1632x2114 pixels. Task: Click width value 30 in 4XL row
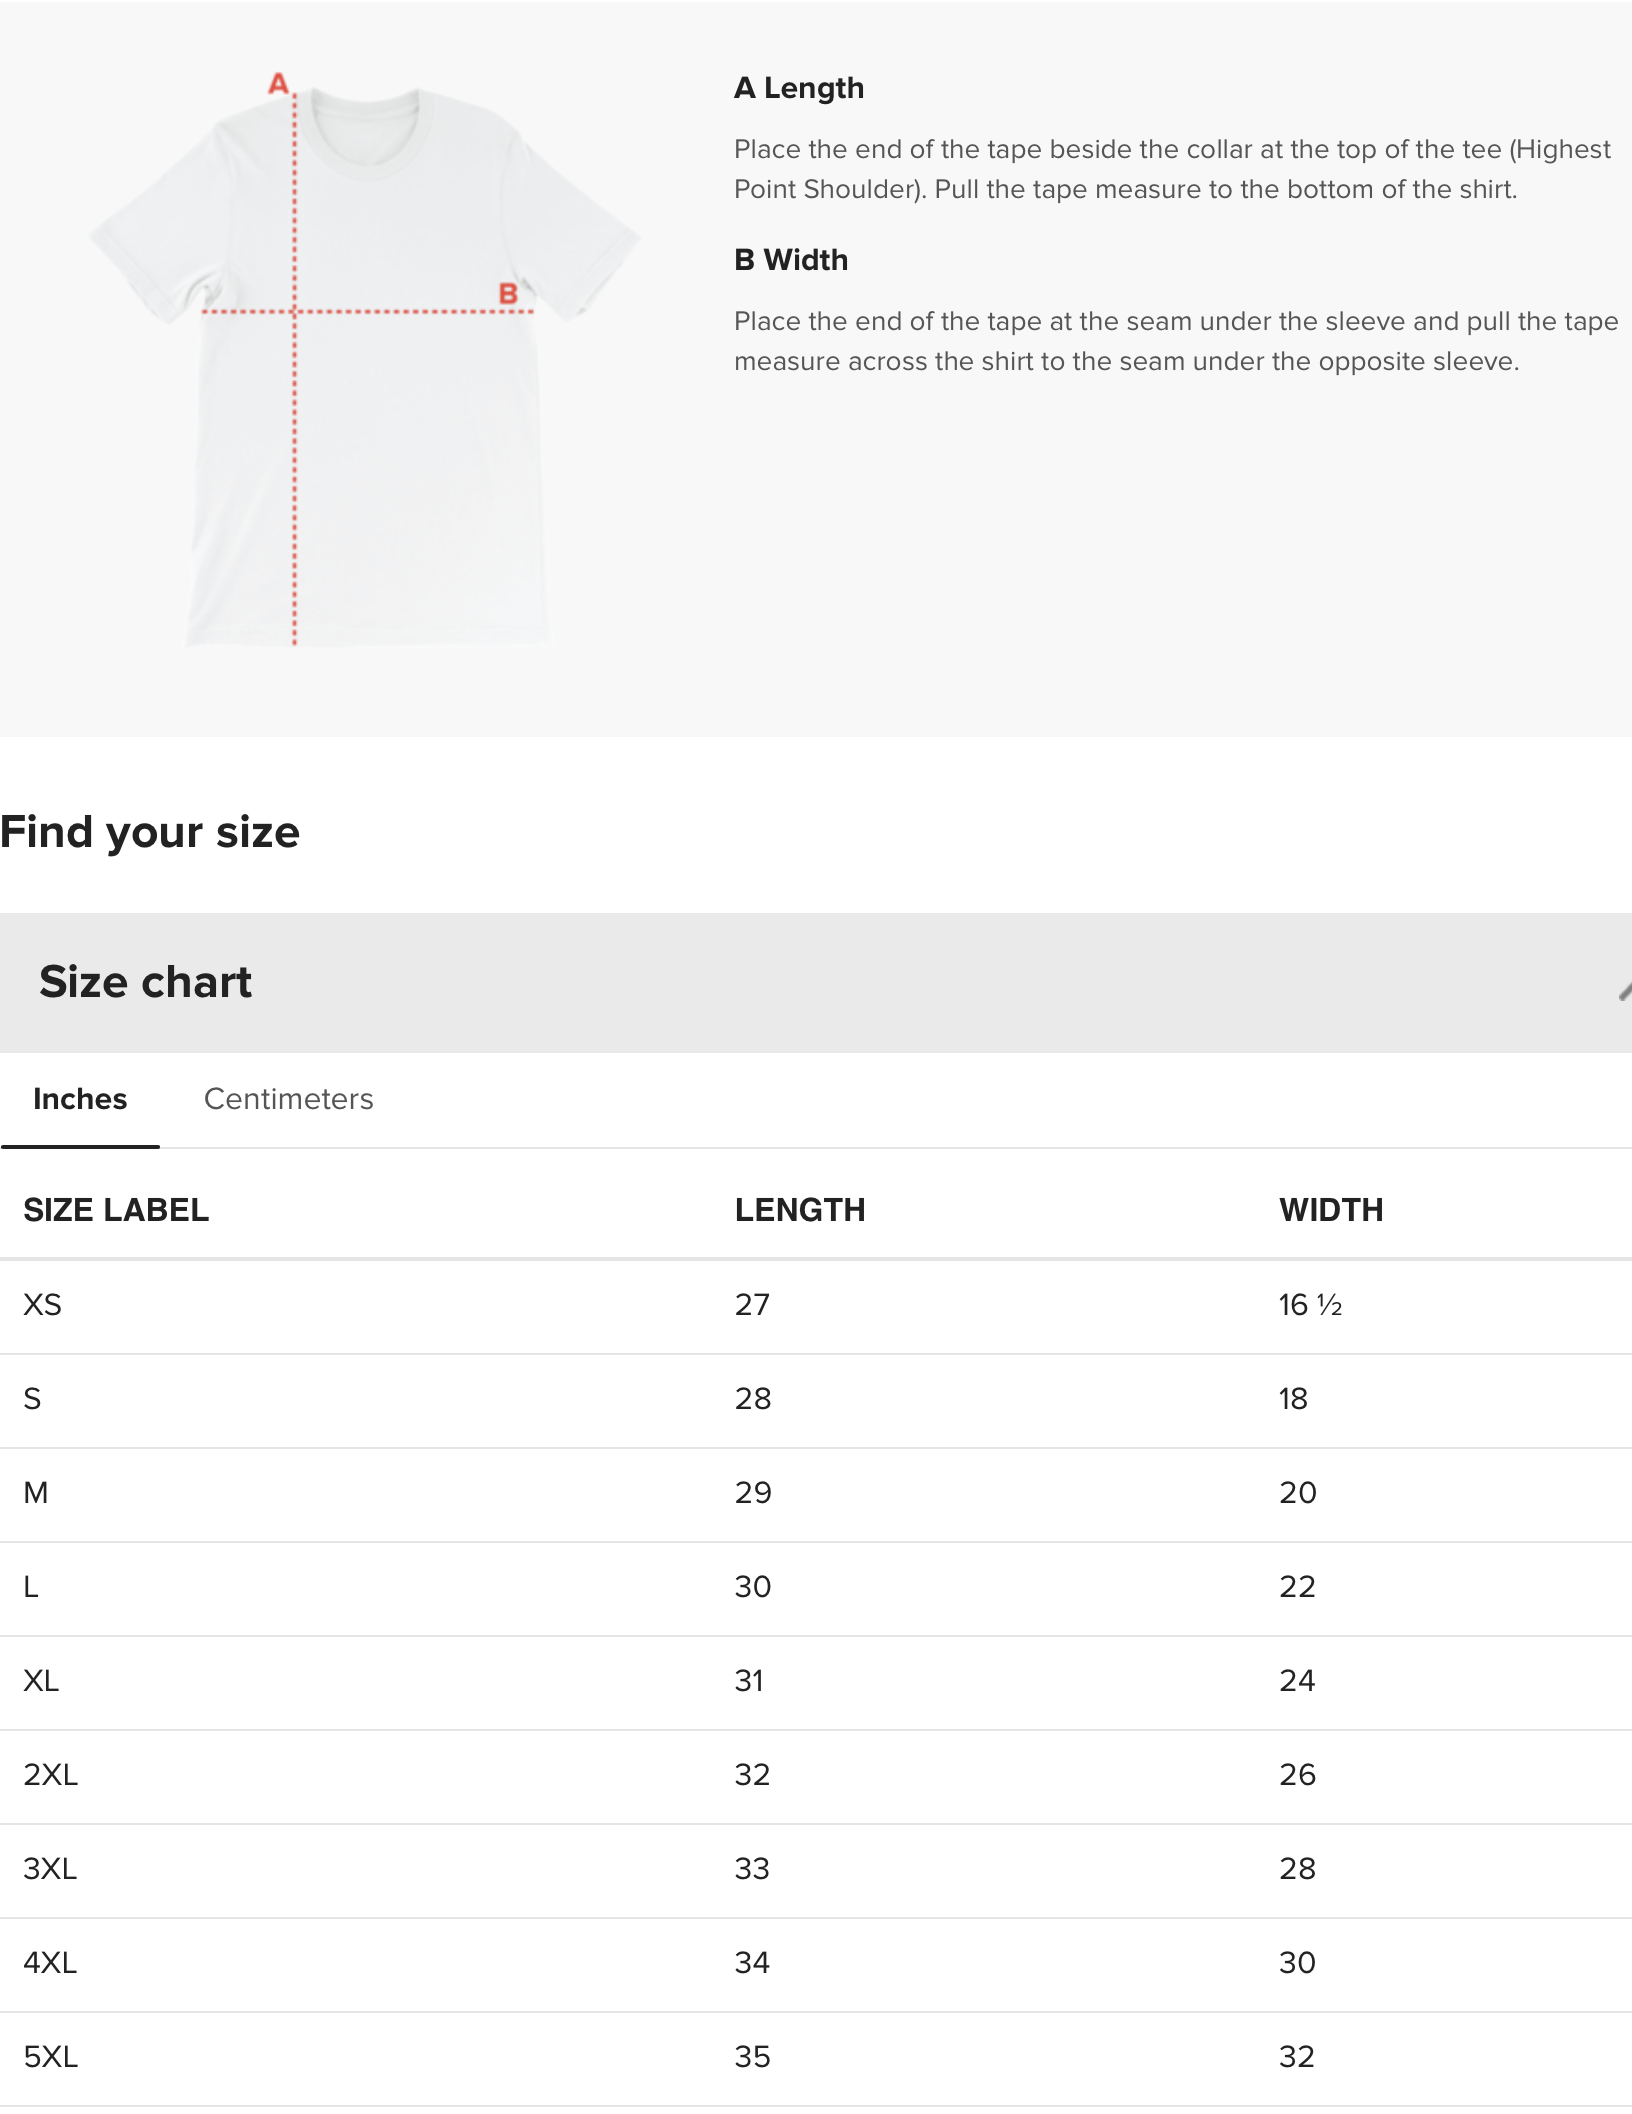tap(1297, 1963)
